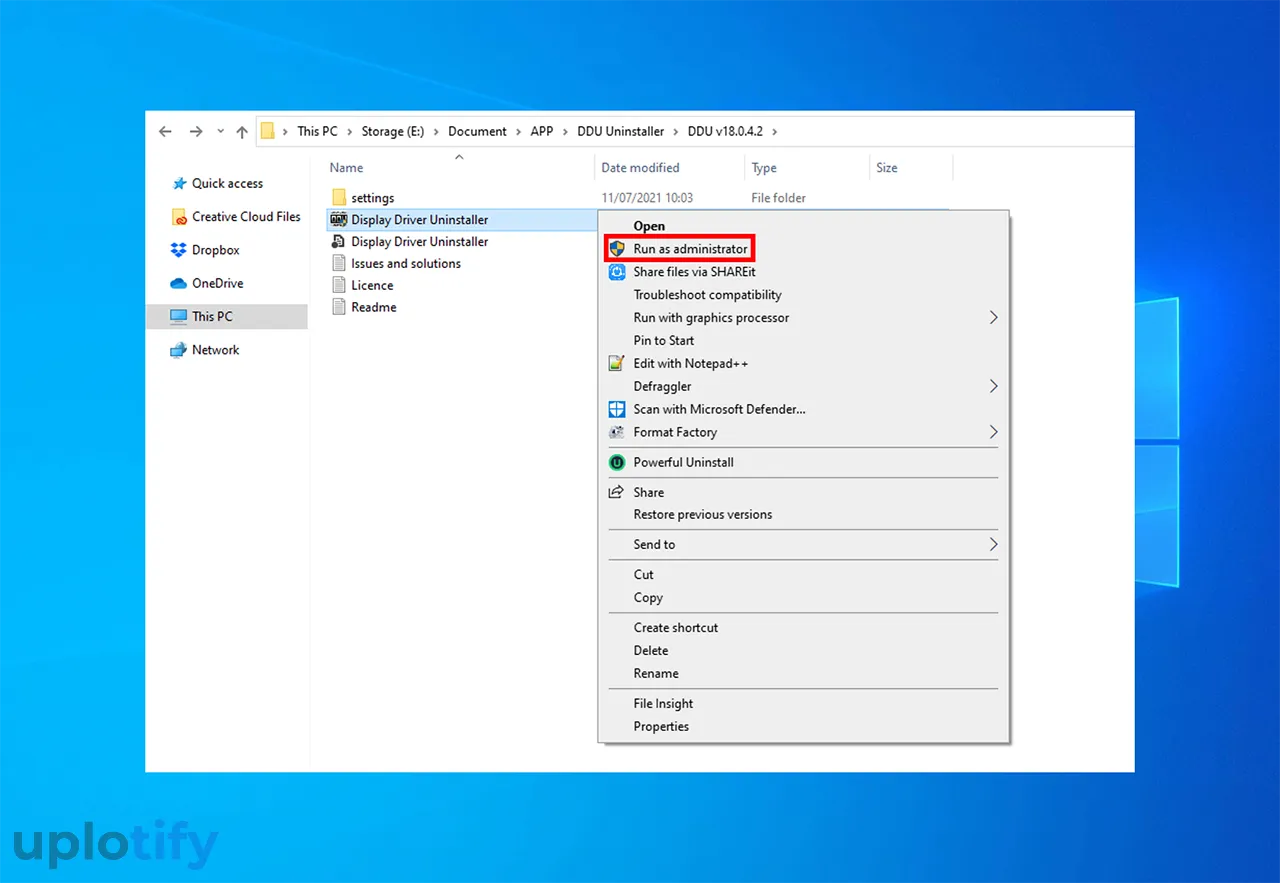This screenshot has width=1280, height=883.
Task: Expand chevron between This PC and Storage
Action: pos(349,131)
